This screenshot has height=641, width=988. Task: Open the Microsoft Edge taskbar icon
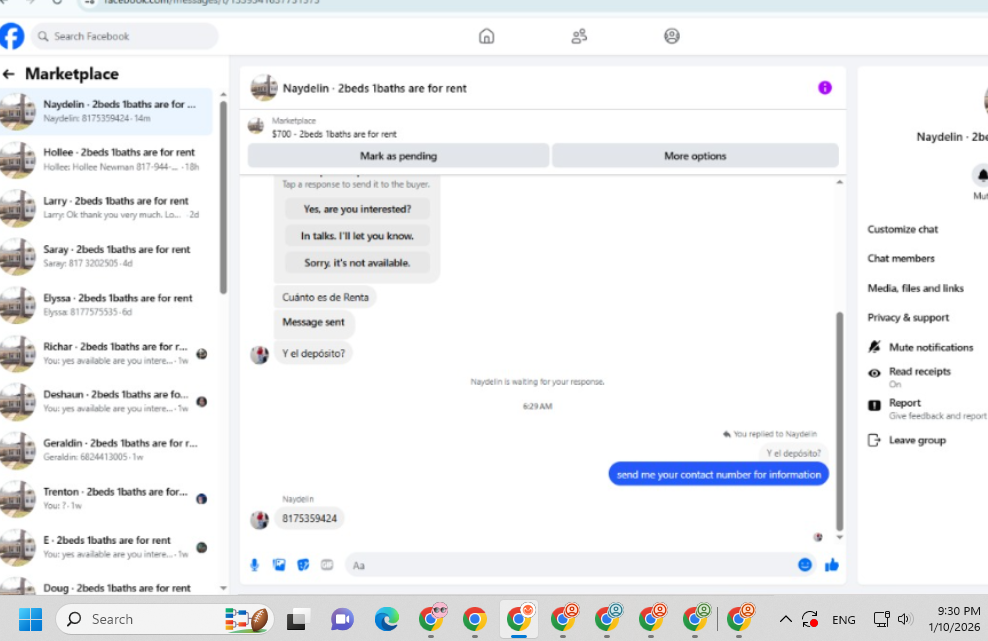tap(386, 619)
